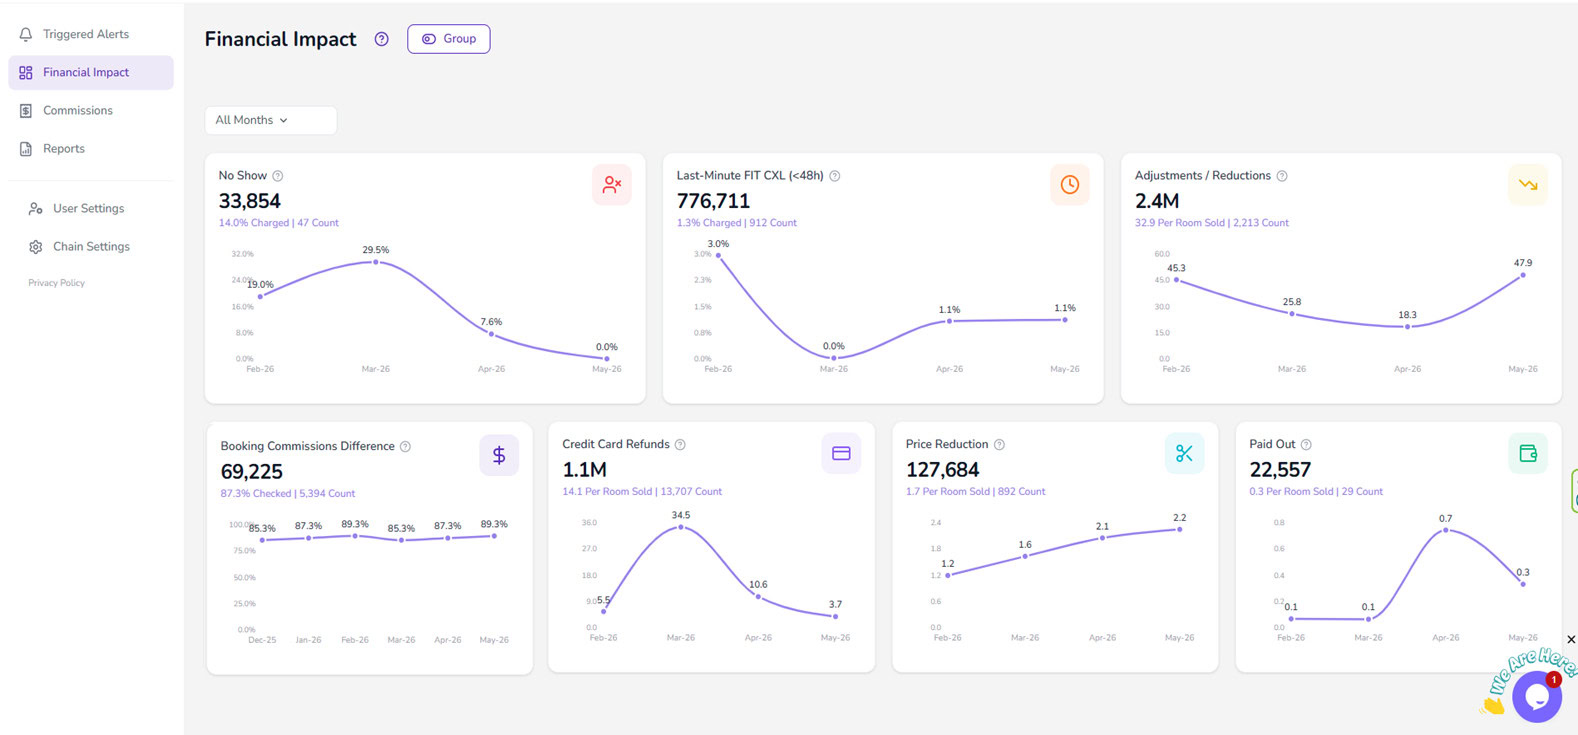Viewport: 1578px width, 735px height.
Task: Open the chat support bubble
Action: [1537, 696]
